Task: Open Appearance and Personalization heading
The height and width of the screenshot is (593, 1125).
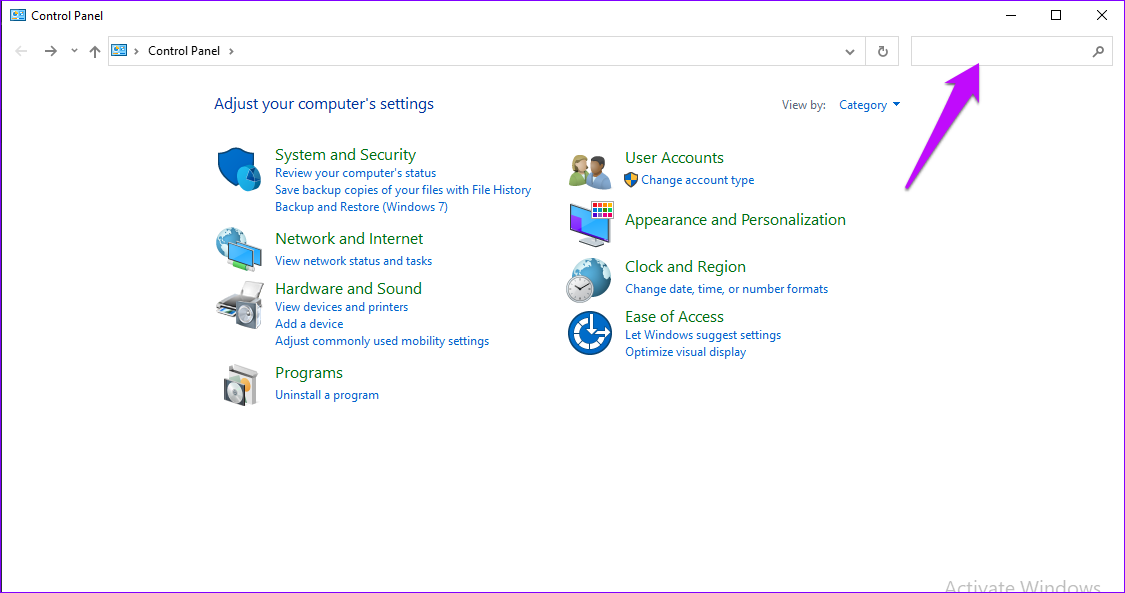Action: click(x=735, y=219)
